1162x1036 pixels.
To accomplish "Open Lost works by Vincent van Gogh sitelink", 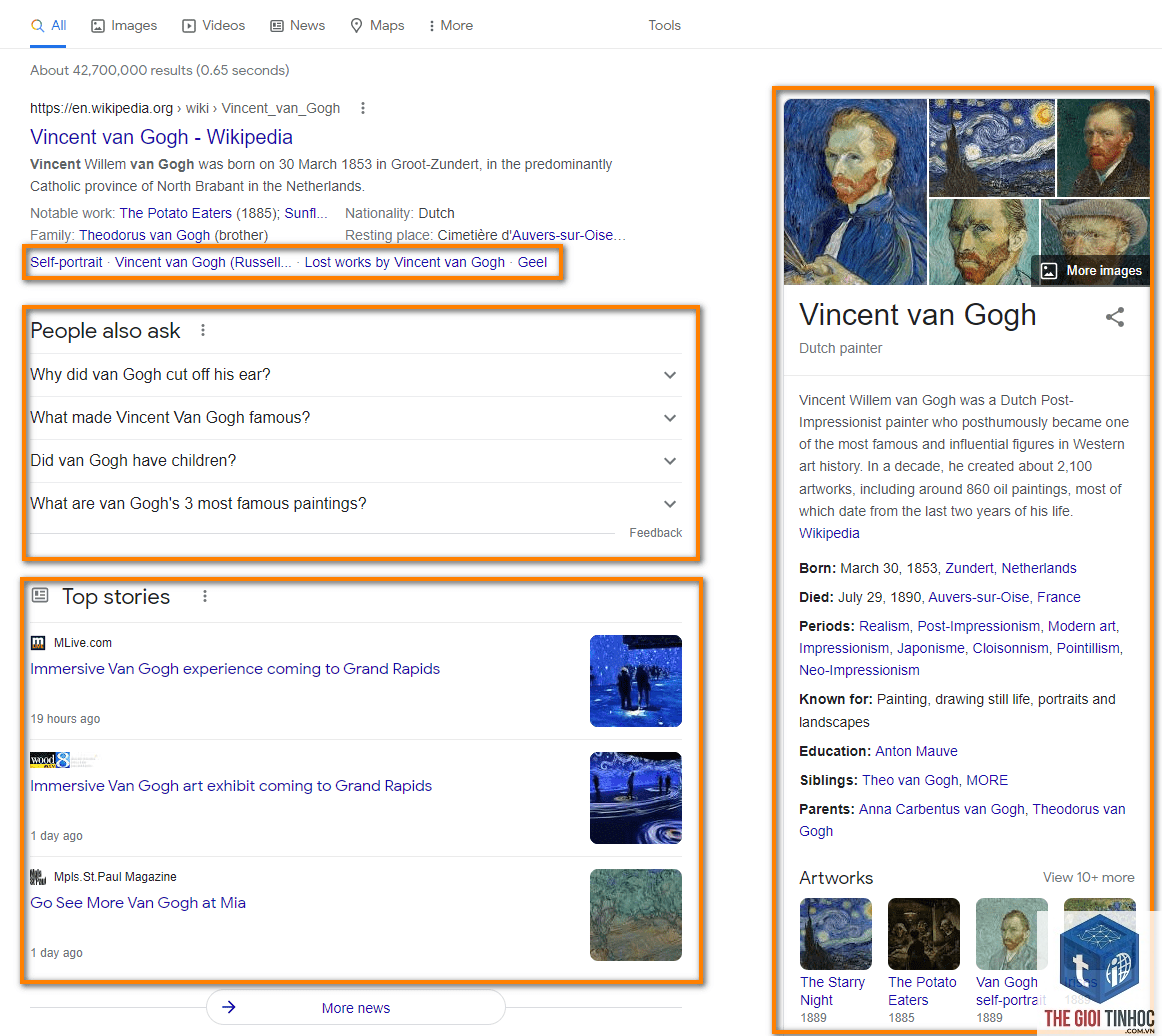I will pyautogui.click(x=405, y=262).
